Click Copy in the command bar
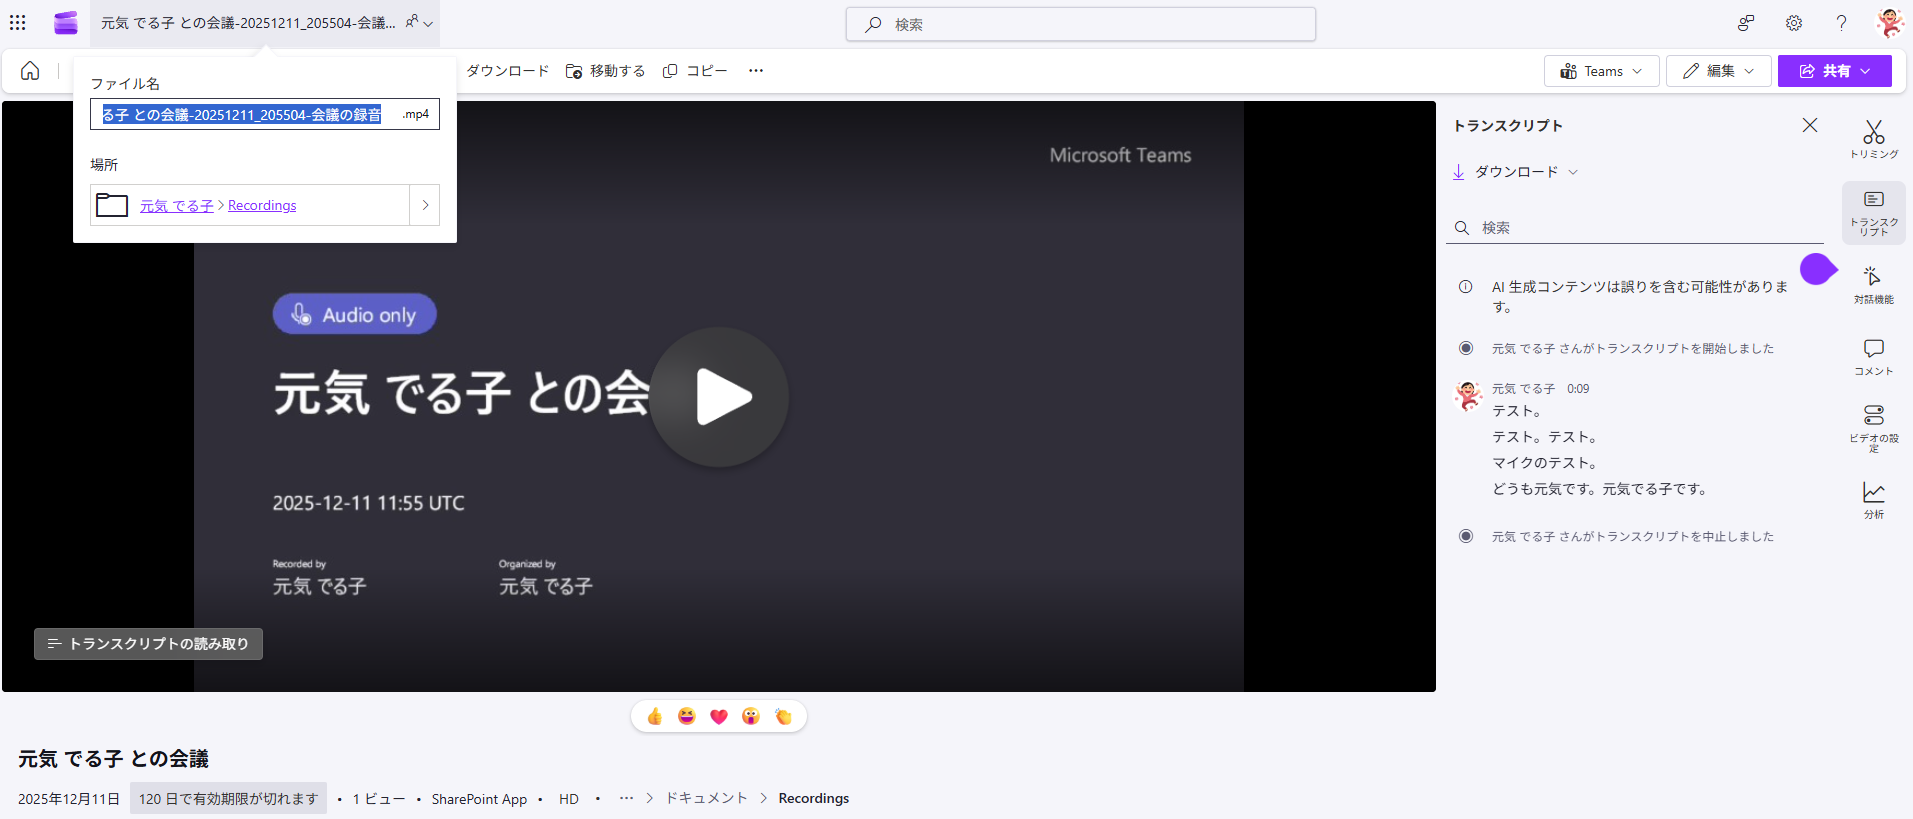 [x=695, y=71]
